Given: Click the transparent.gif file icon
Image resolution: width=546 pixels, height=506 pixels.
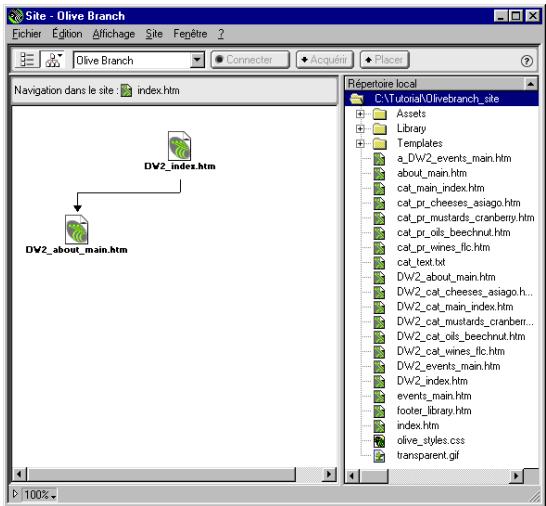Looking at the screenshot, I should (x=379, y=456).
